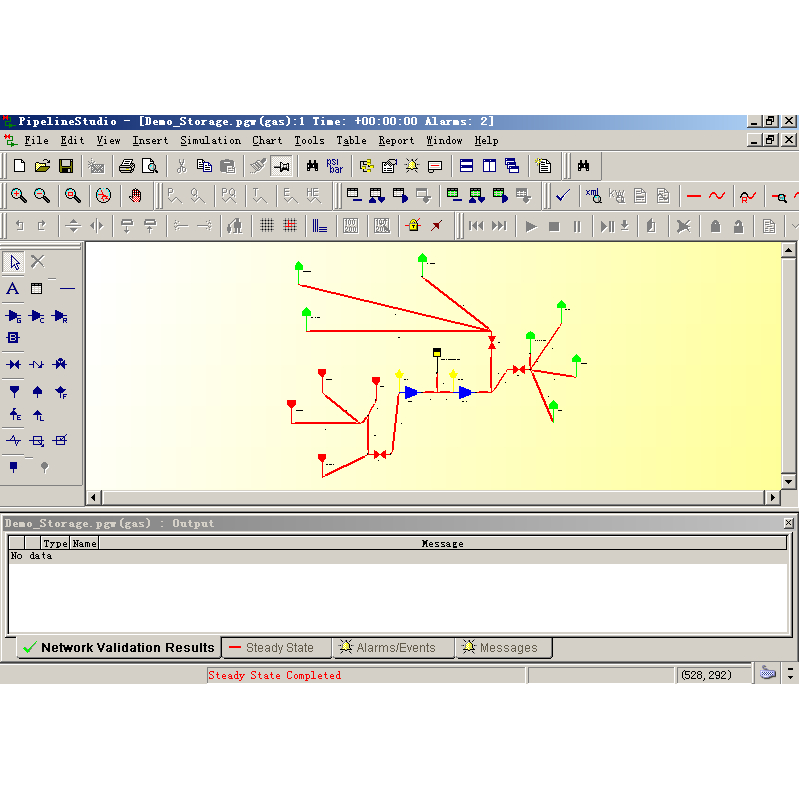Cascade the windows
Image resolution: width=799 pixels, height=799 pixels.
(512, 166)
